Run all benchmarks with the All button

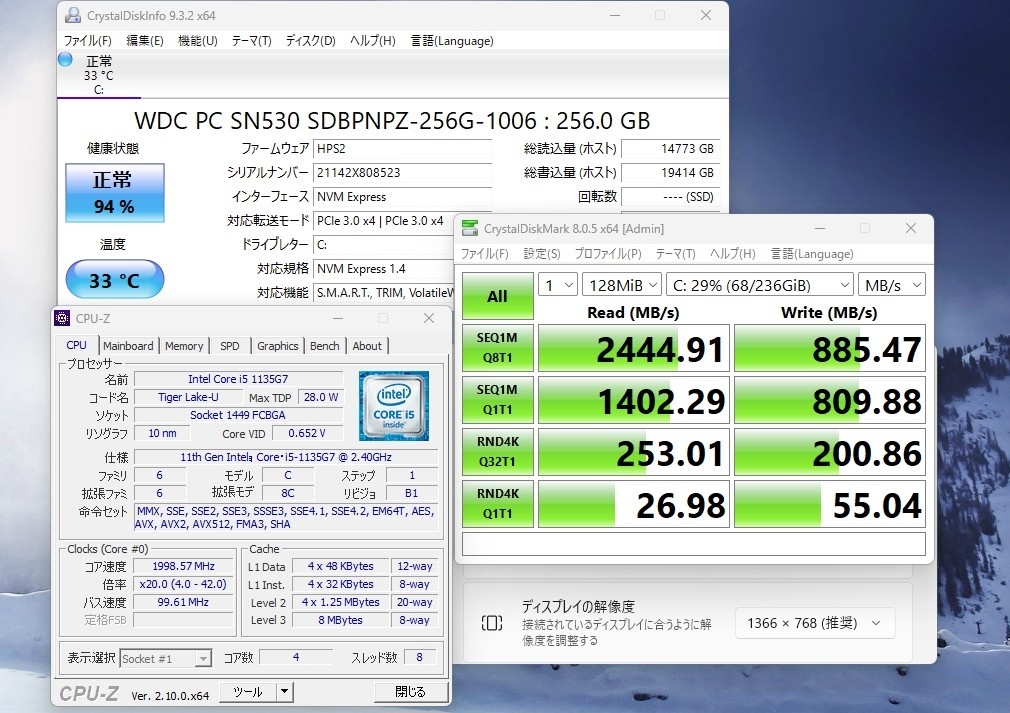(497, 296)
